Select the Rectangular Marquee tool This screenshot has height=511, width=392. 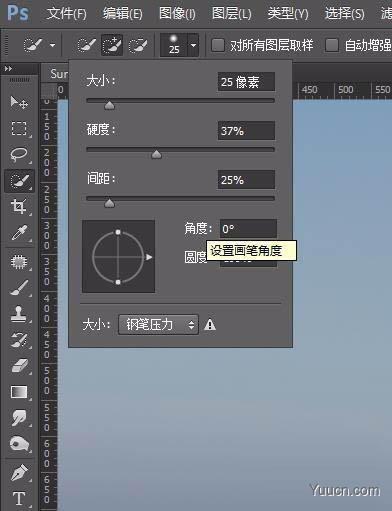coord(19,128)
